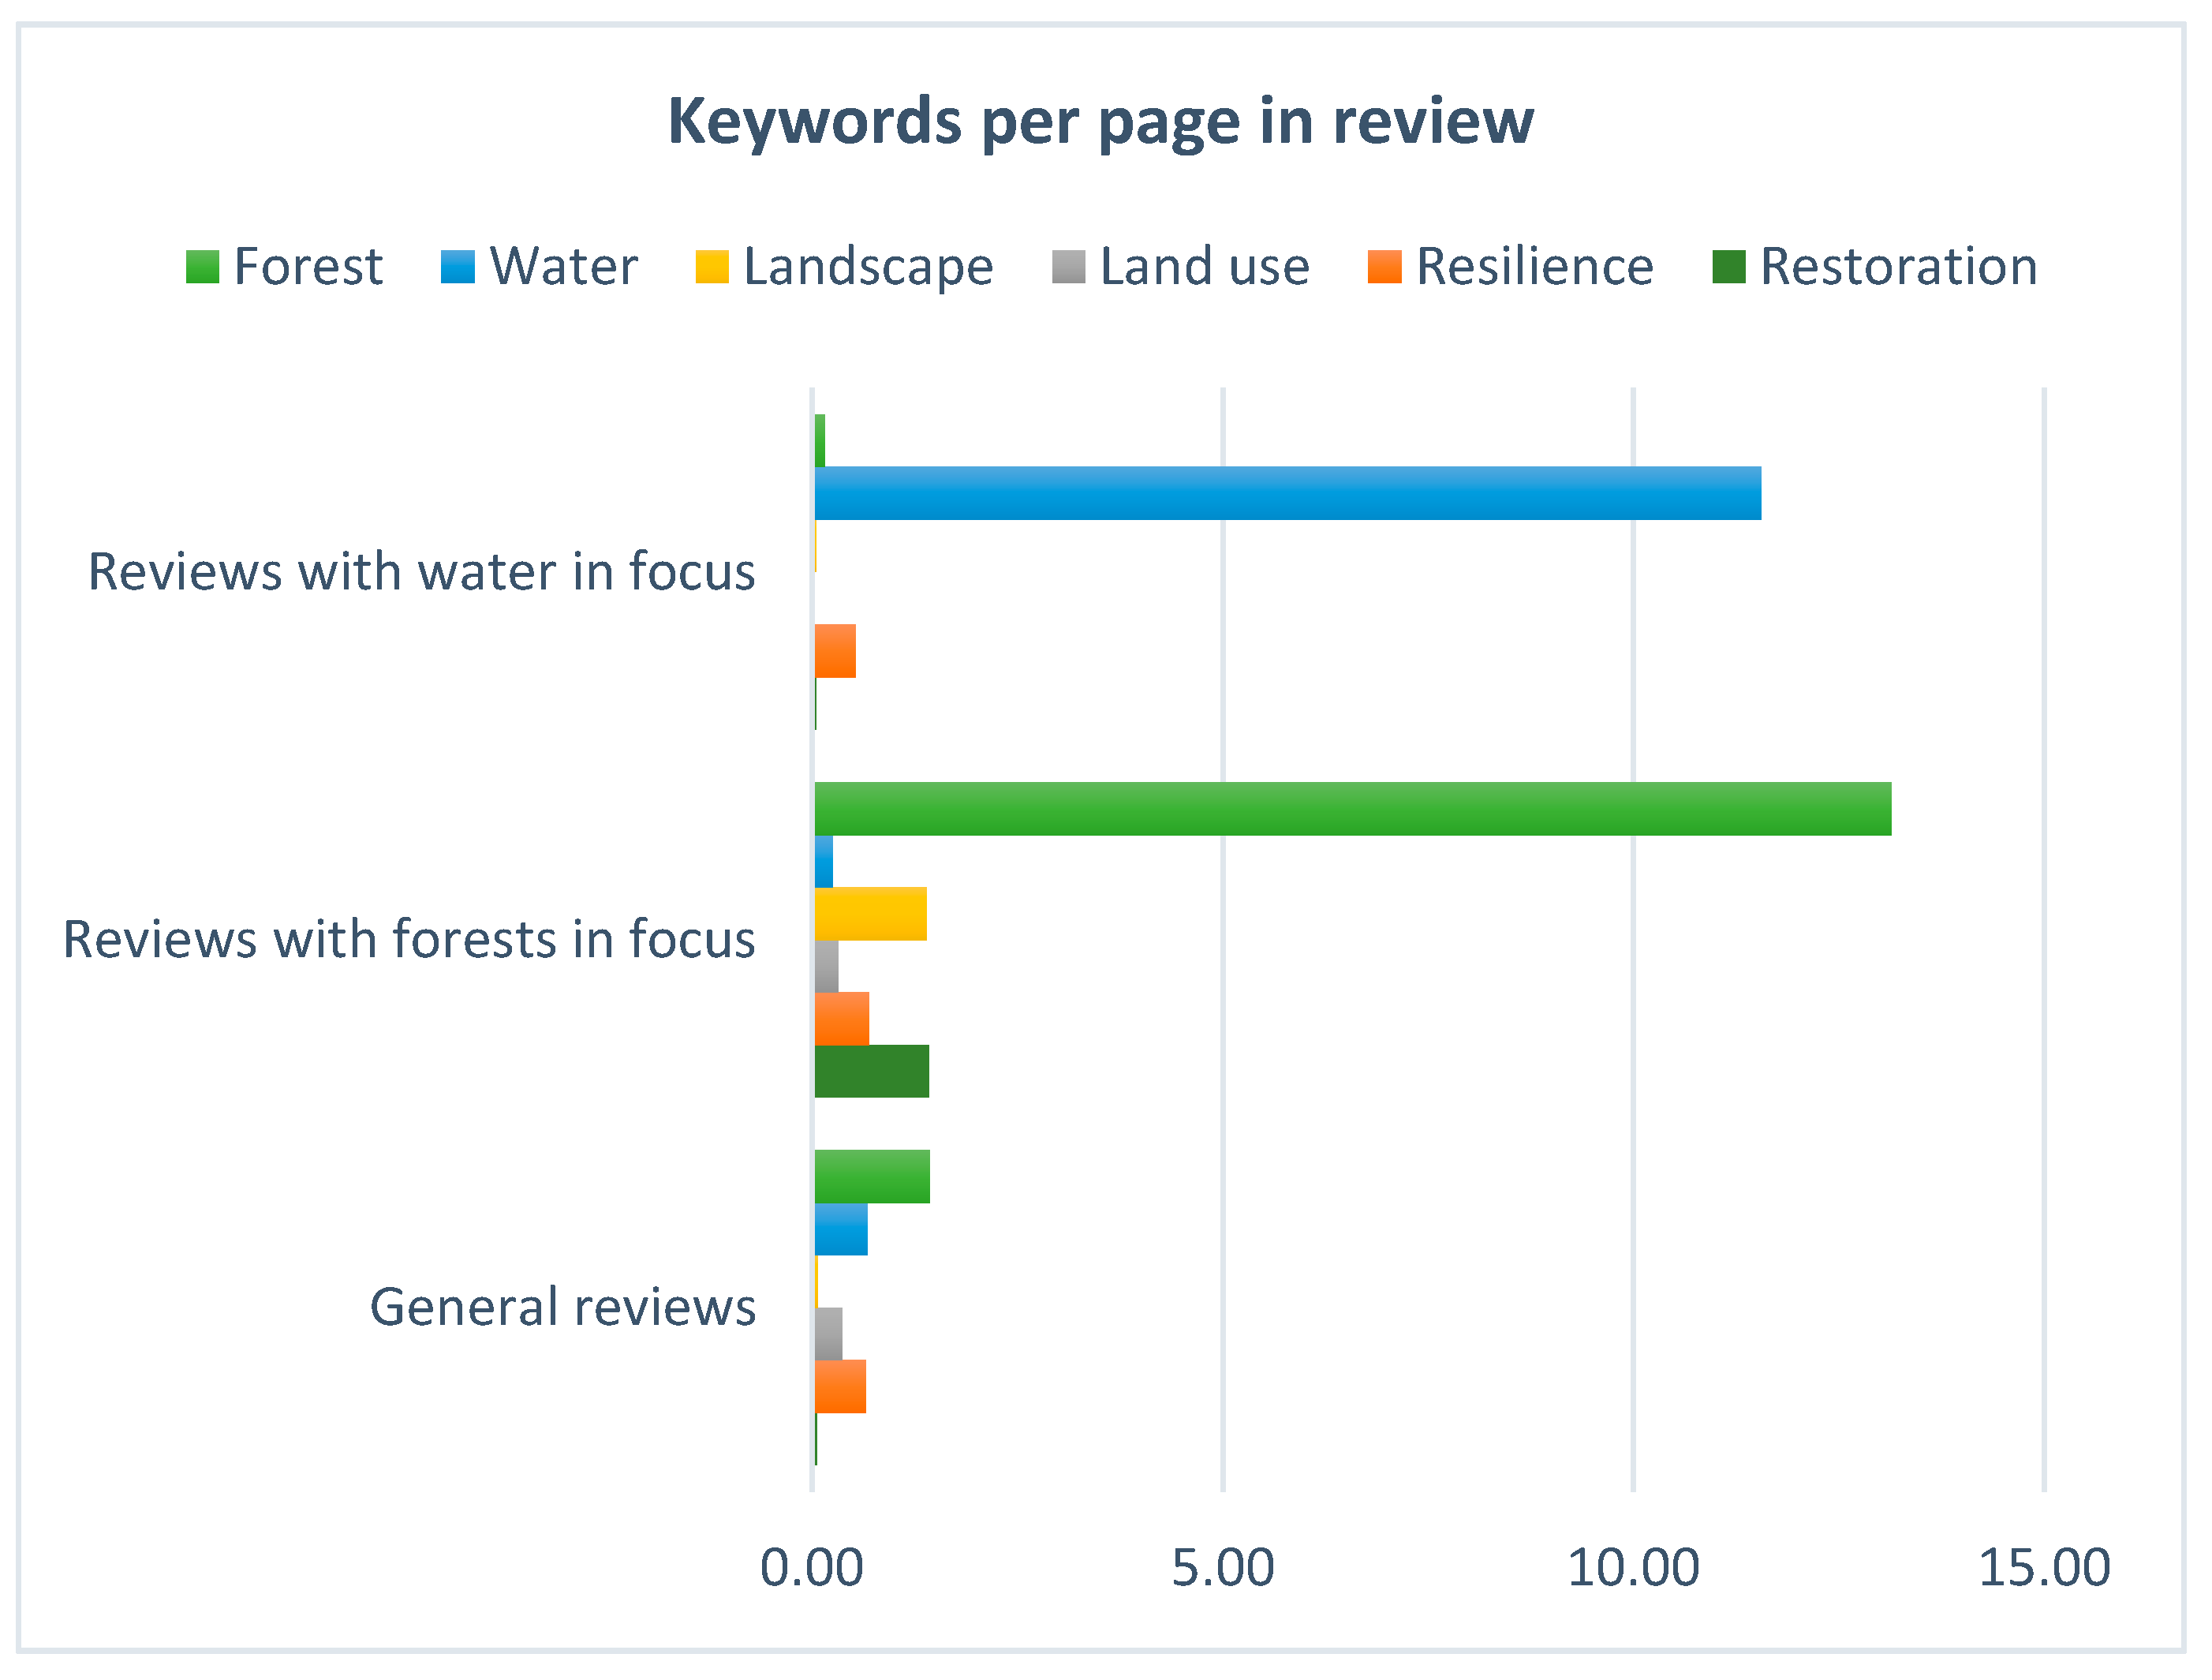The image size is (2212, 1680).
Task: Select the orange Resilience bar in water-focused reviews
Action: (x=835, y=651)
